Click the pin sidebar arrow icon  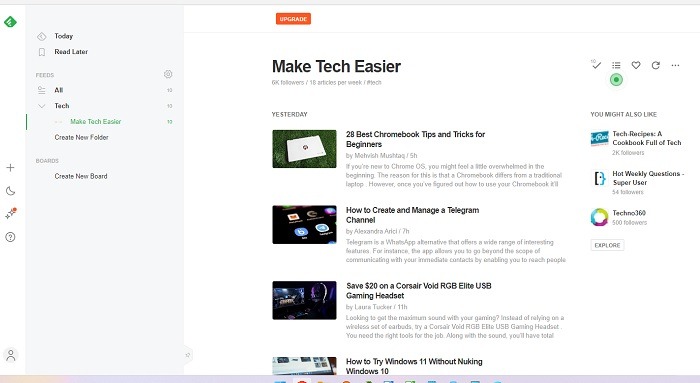[x=188, y=355]
